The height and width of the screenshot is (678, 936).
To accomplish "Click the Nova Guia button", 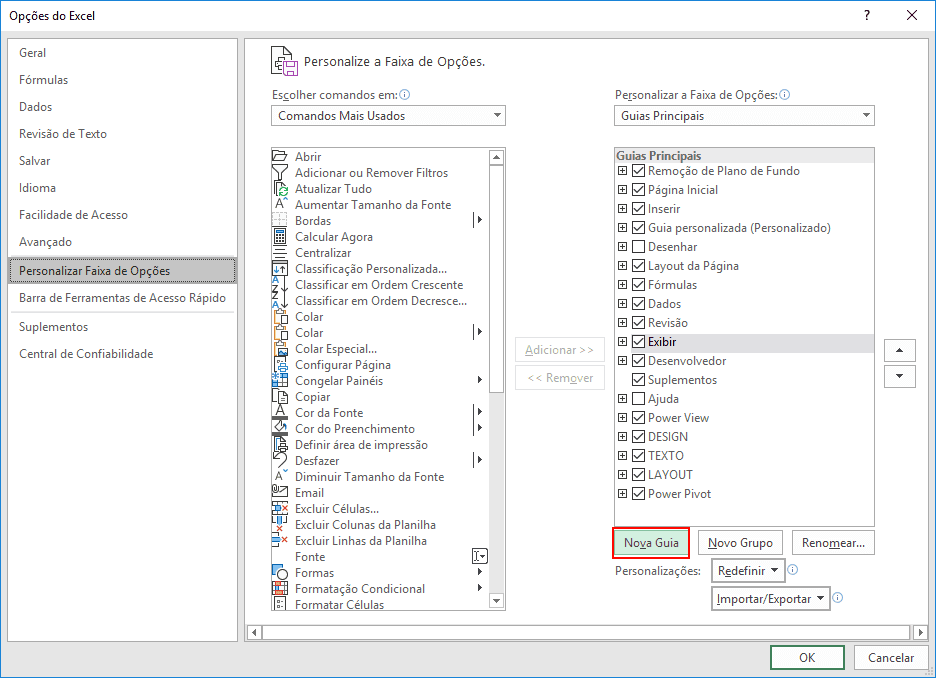I will coord(650,542).
